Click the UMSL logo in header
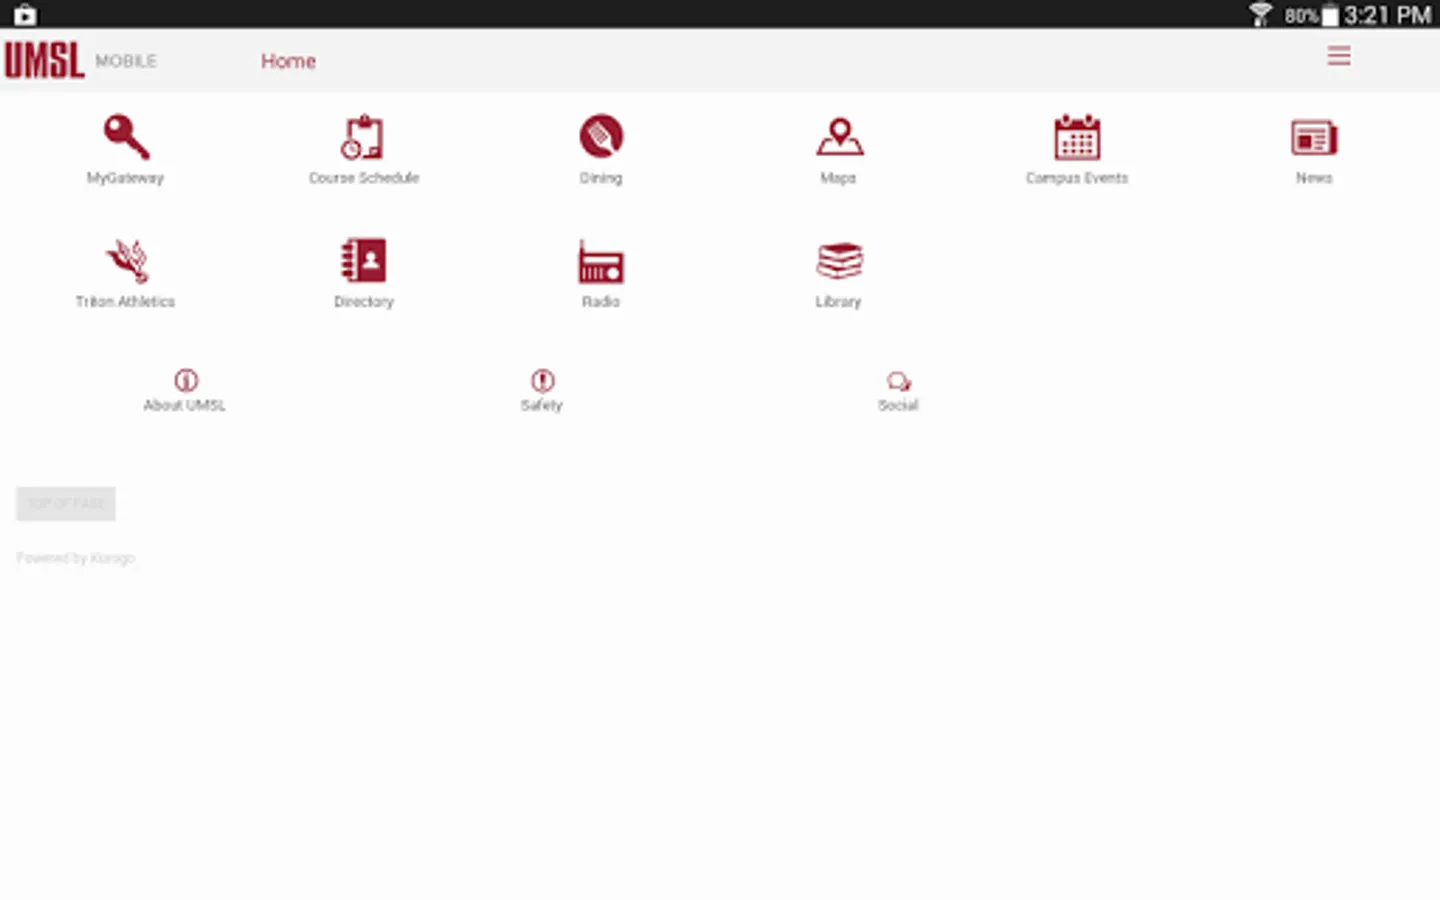 (44, 60)
